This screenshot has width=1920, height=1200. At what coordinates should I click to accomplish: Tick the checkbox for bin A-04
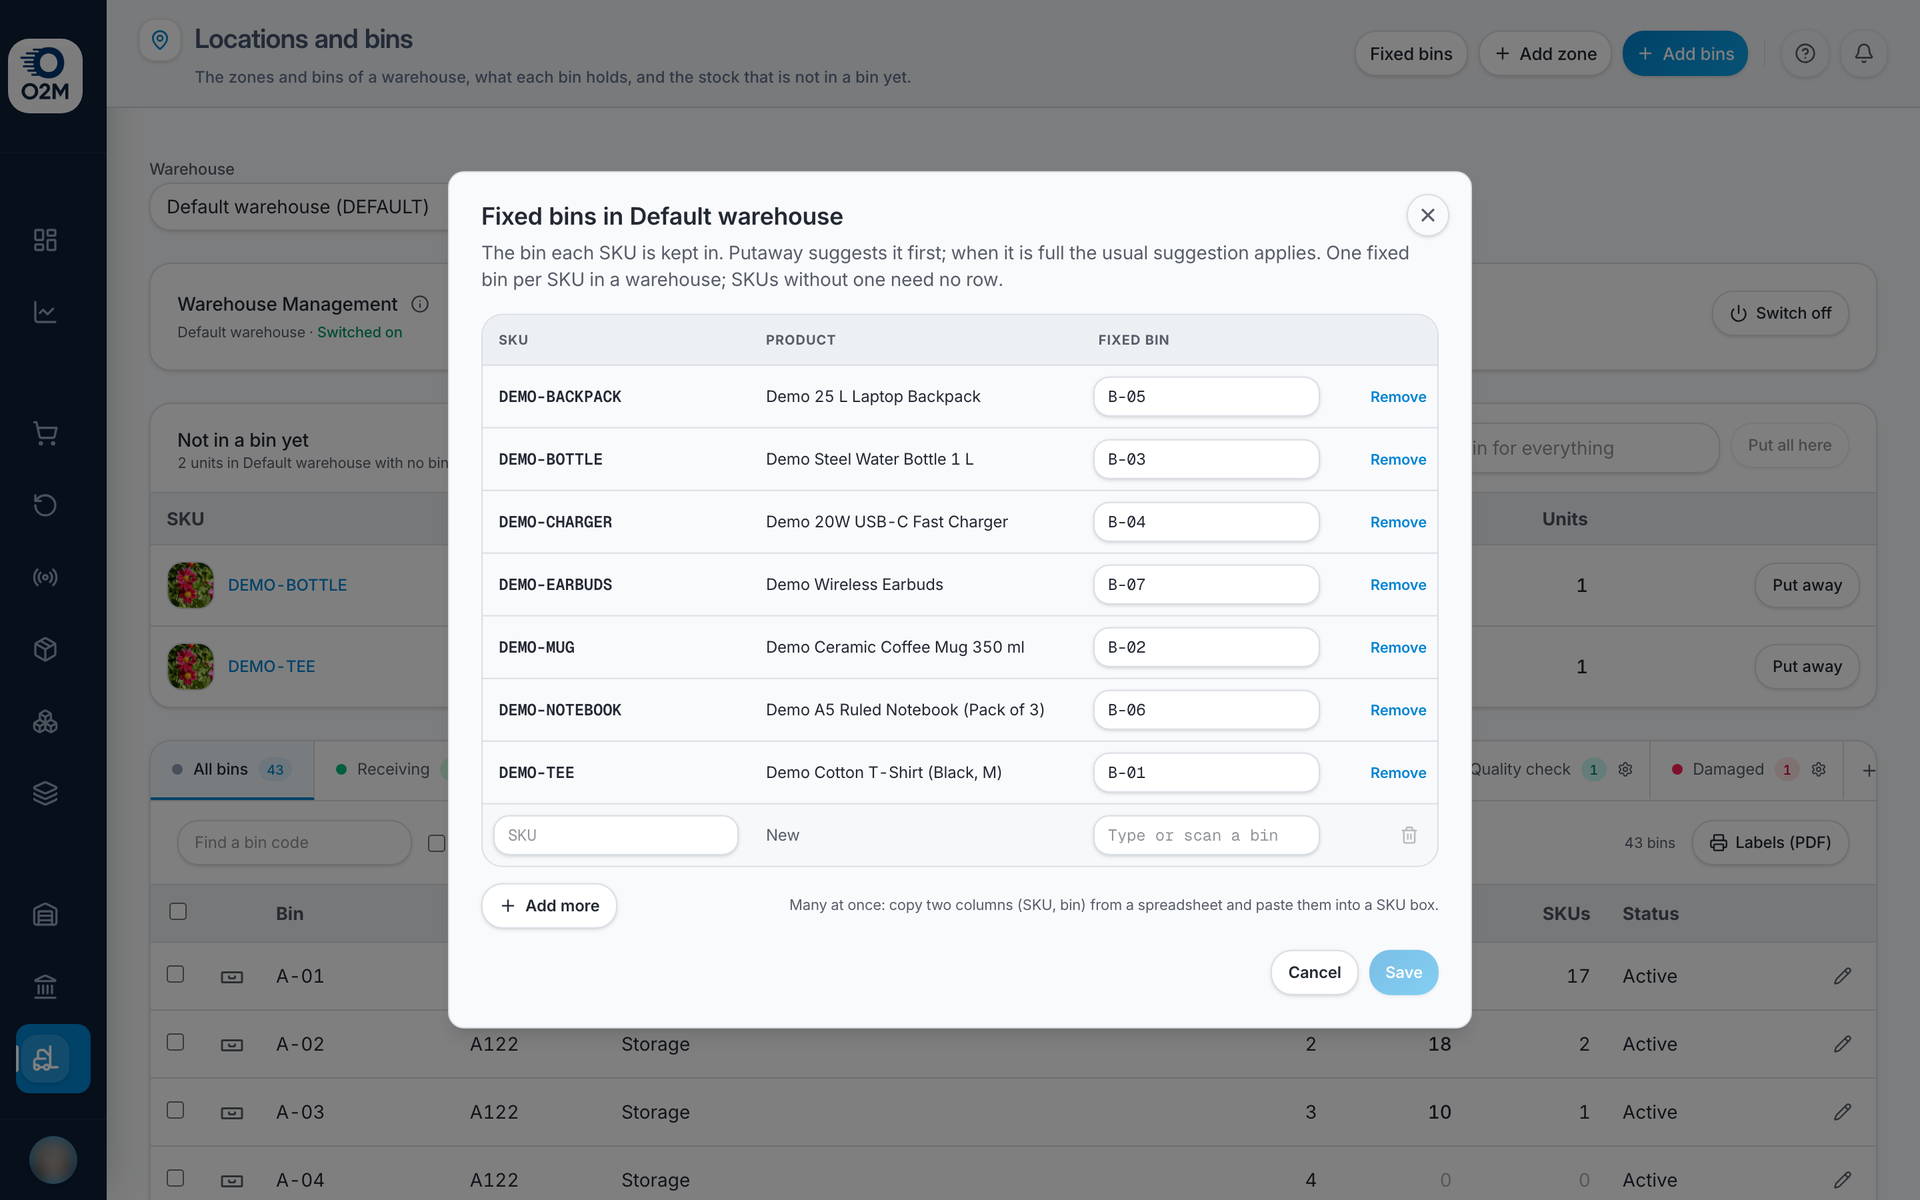175,1178
